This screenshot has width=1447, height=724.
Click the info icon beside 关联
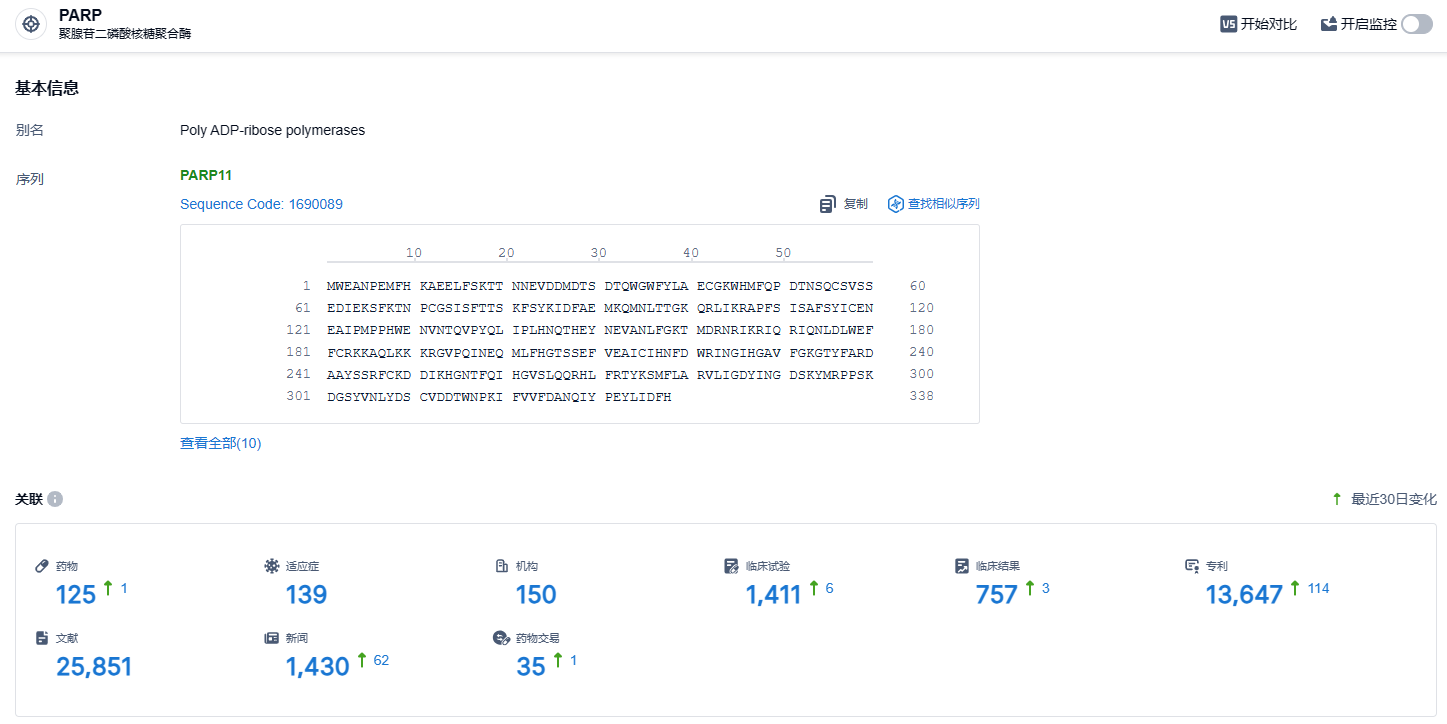pyautogui.click(x=55, y=499)
